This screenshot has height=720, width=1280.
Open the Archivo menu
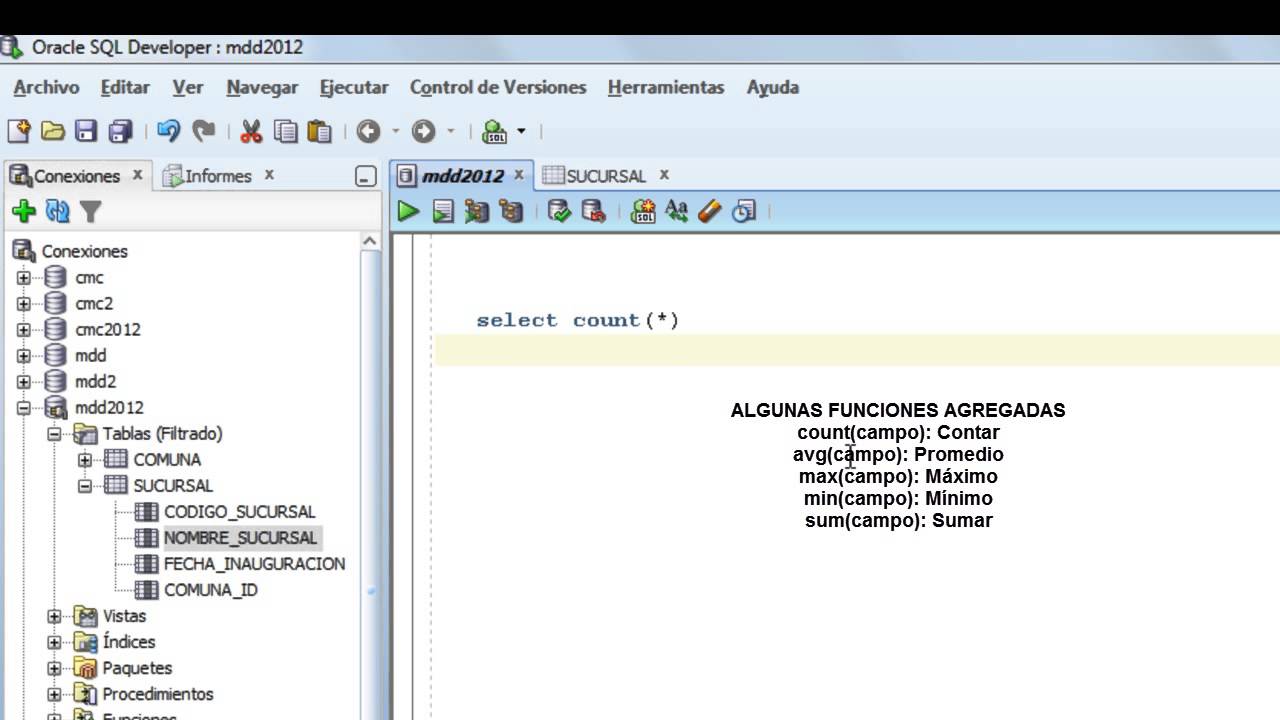coord(46,88)
